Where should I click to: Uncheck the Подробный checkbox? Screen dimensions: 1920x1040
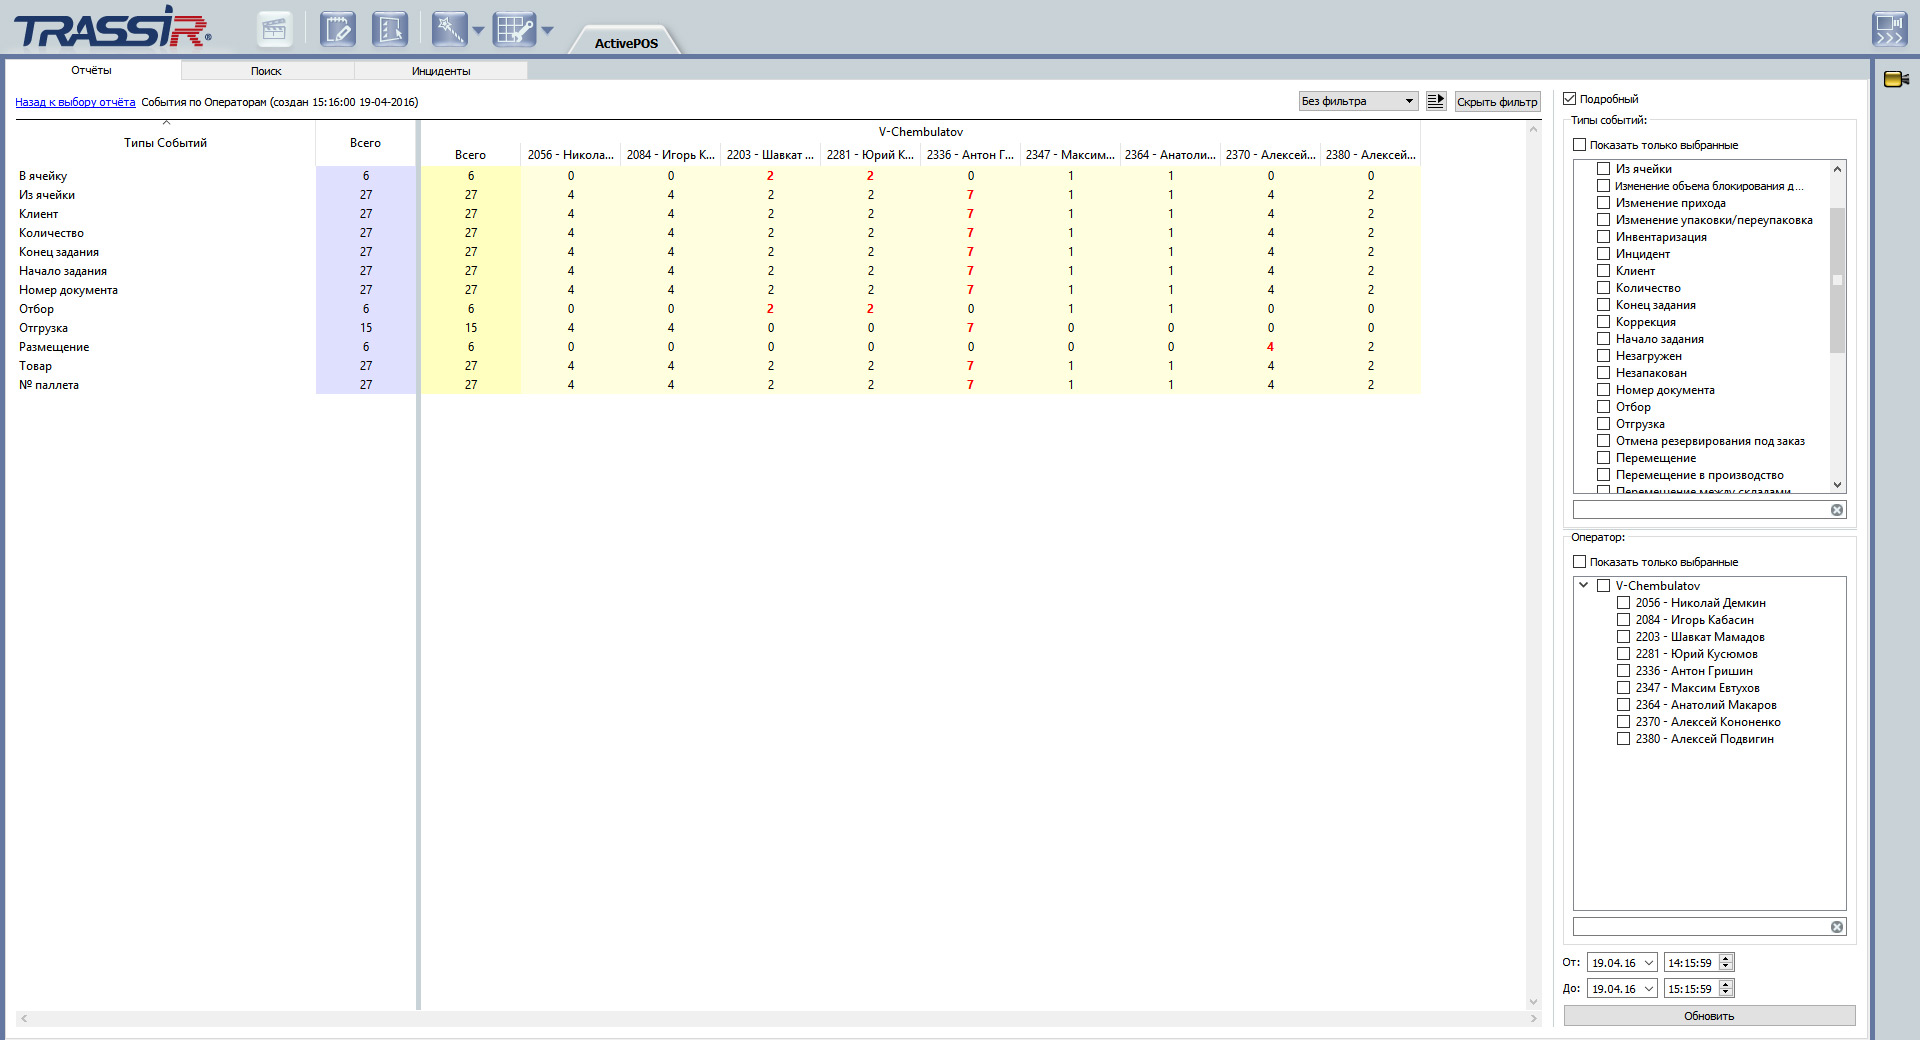1570,99
